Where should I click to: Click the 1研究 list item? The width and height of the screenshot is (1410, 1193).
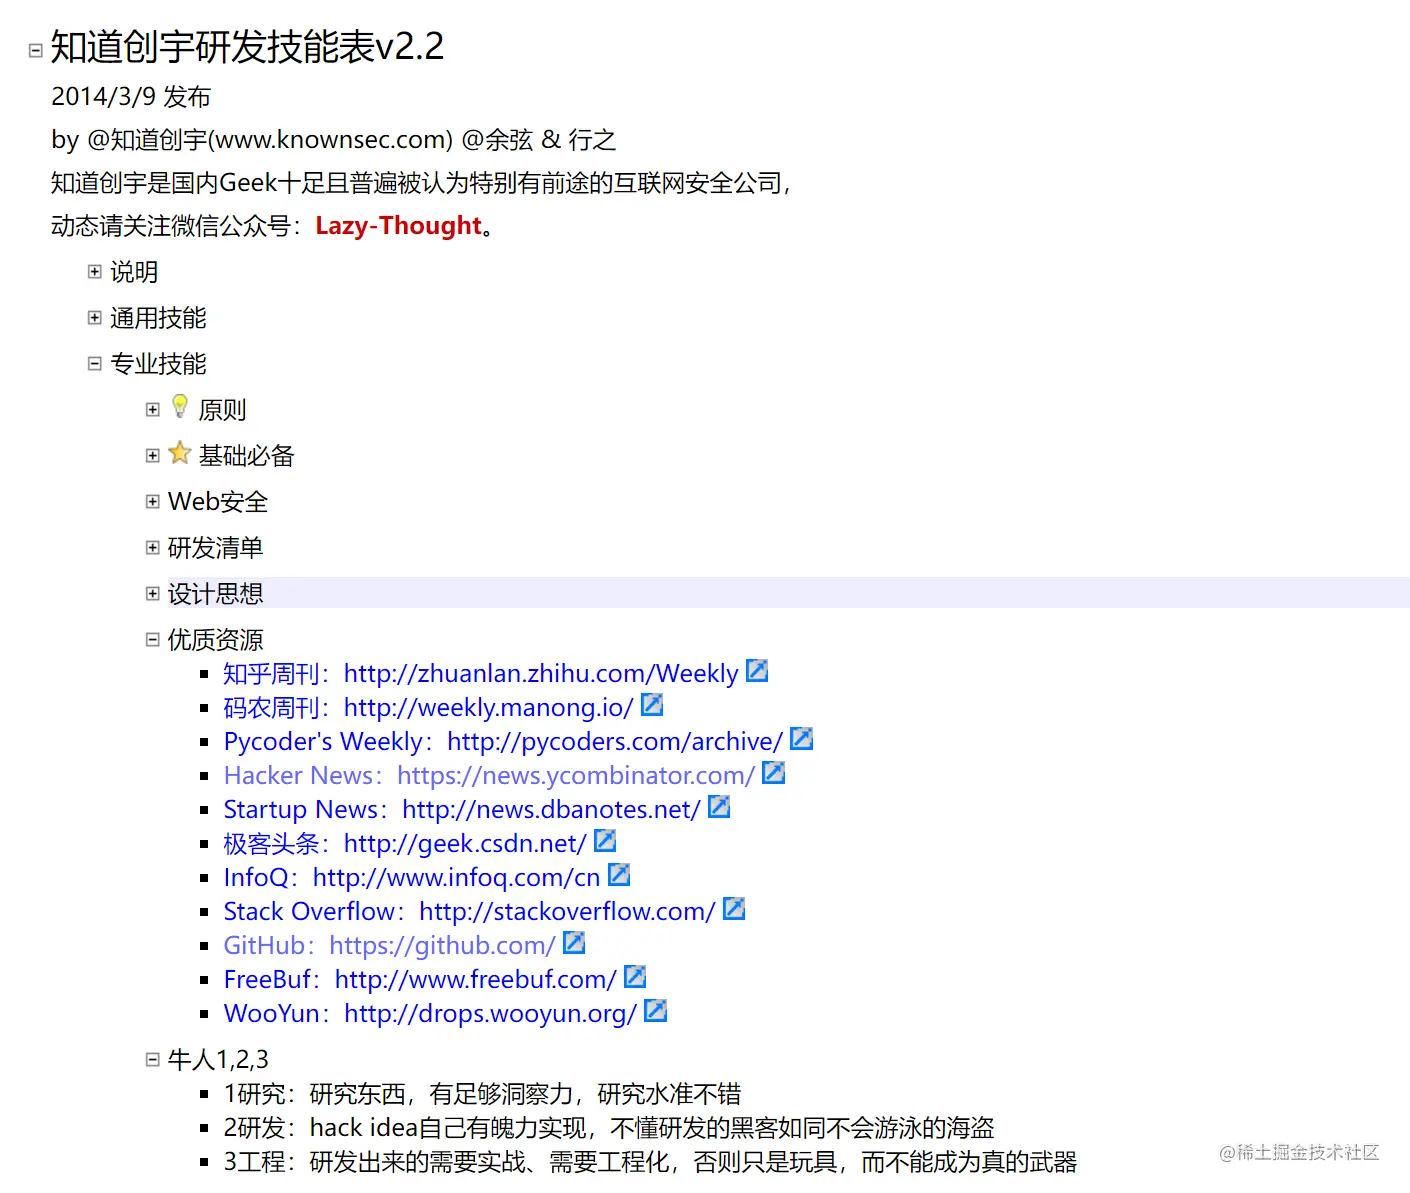[x=482, y=1094]
